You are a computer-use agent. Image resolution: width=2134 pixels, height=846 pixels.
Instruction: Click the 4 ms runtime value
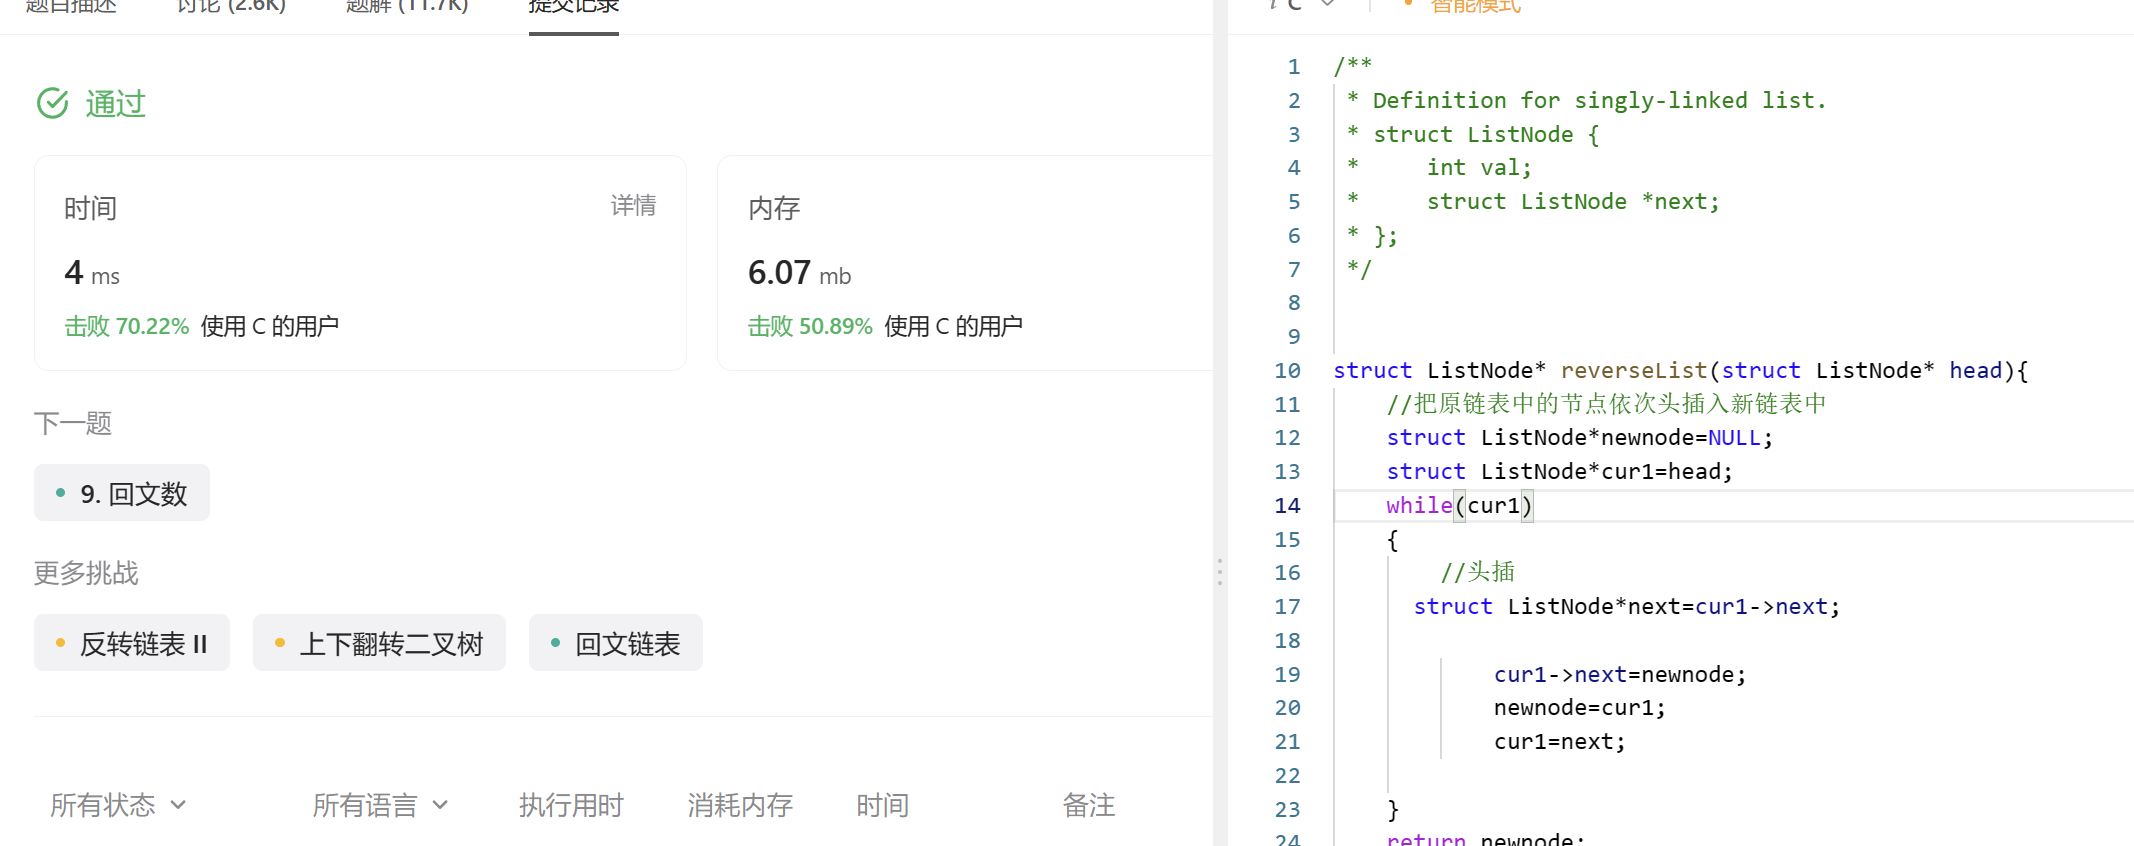coord(92,273)
